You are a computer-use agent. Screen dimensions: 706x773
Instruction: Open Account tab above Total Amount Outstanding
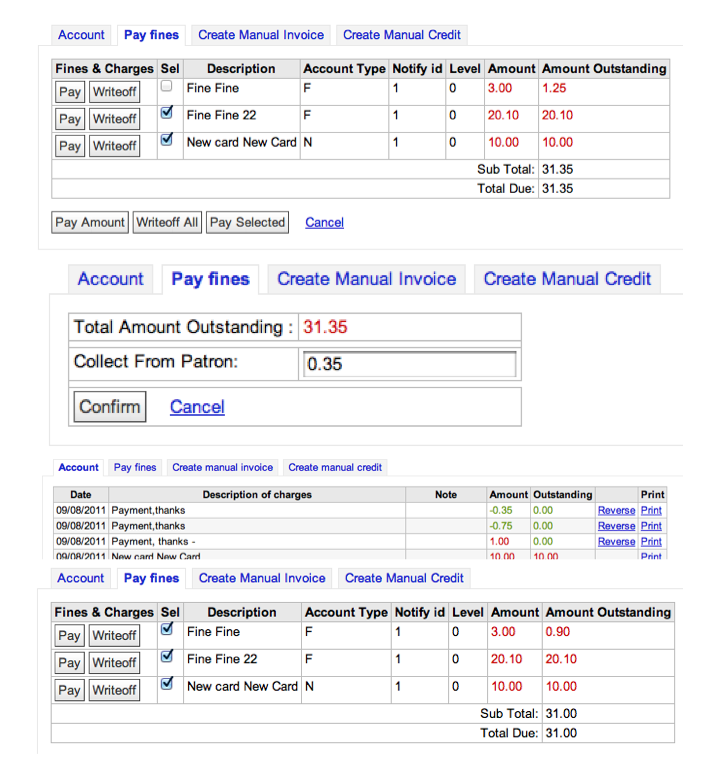[110, 279]
